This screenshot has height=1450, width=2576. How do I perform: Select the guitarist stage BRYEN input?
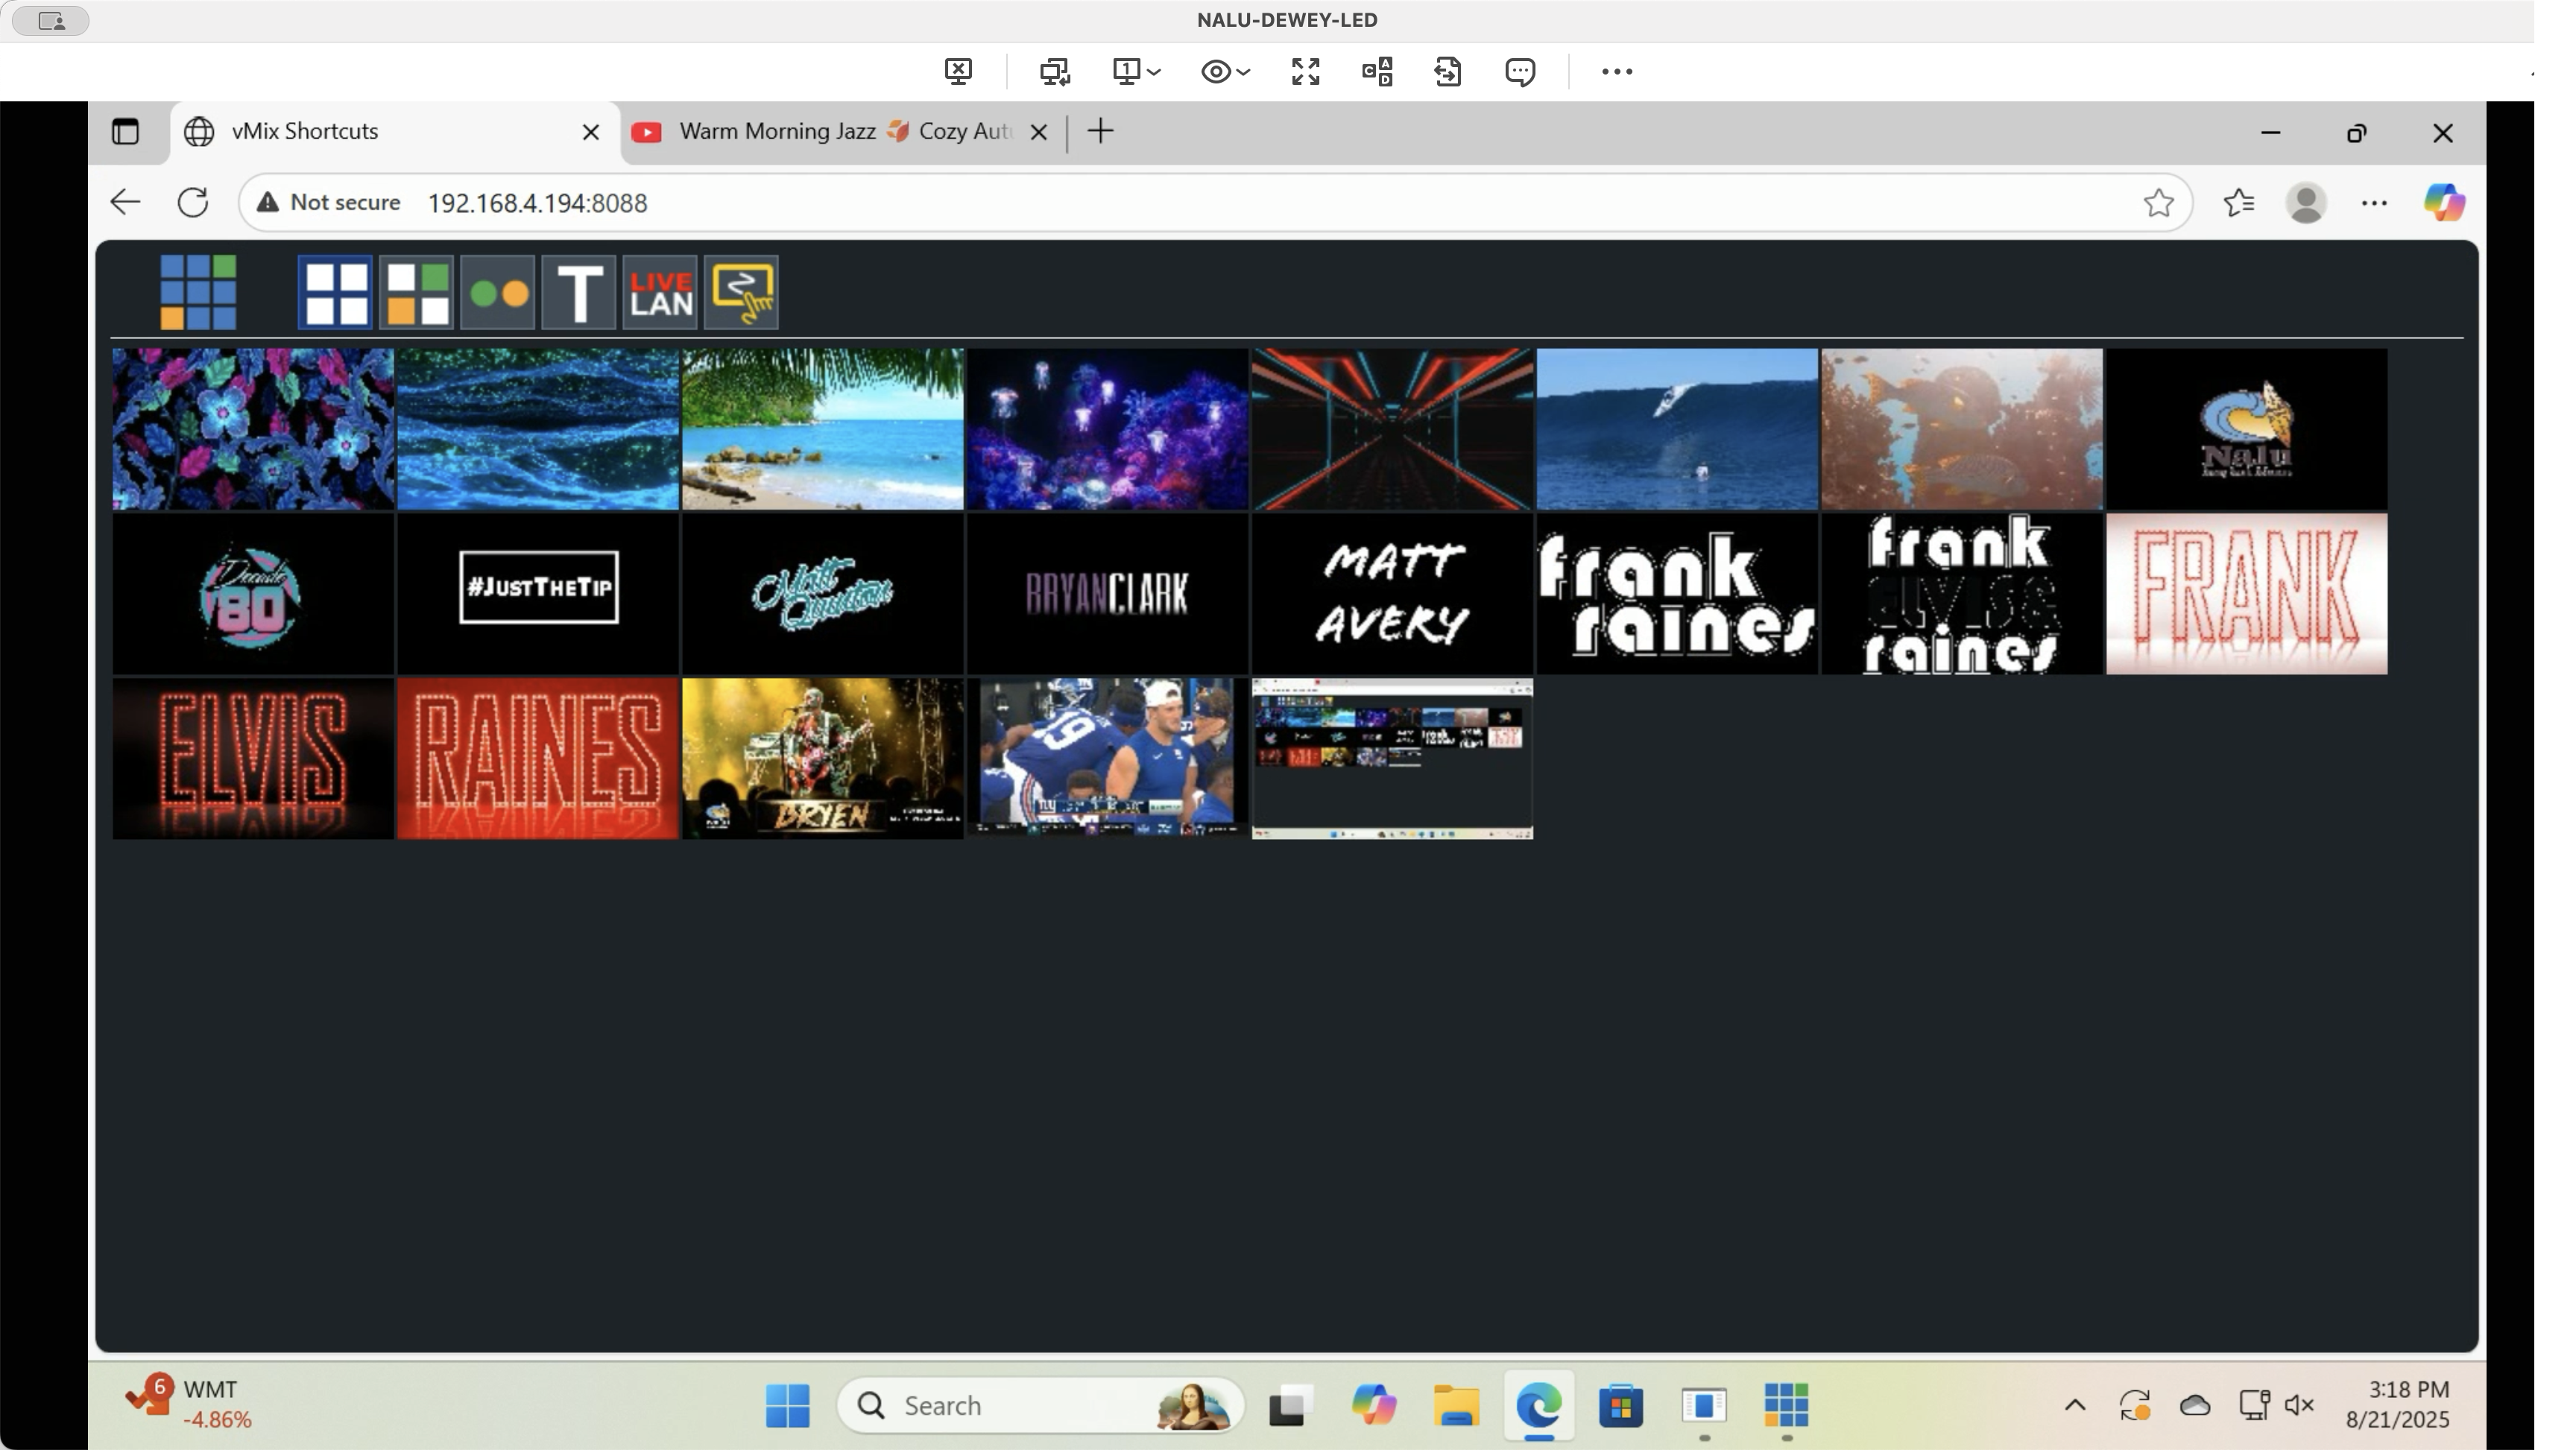[x=823, y=759]
